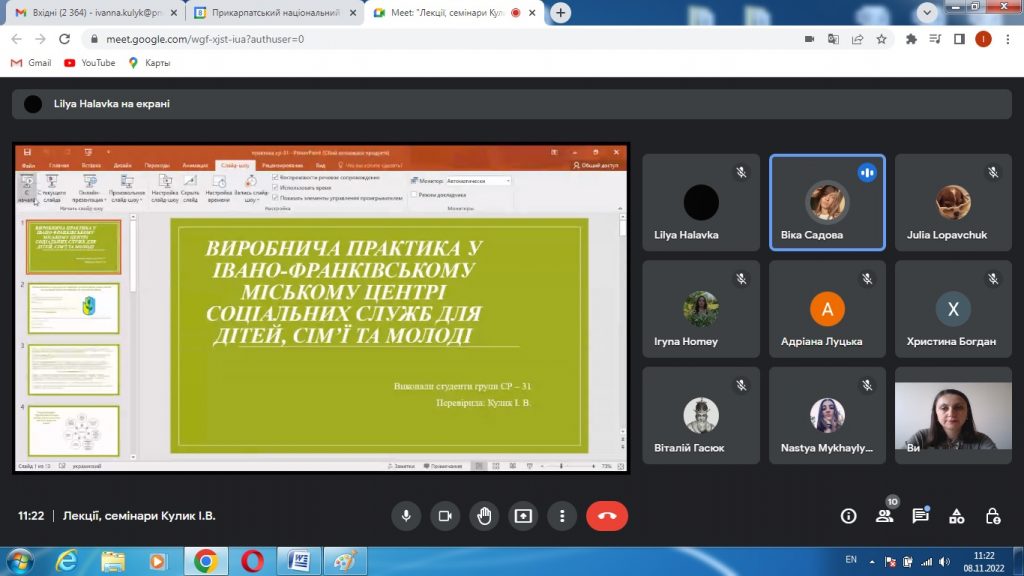Open the Activities panel
The image size is (1024, 576).
tap(957, 516)
